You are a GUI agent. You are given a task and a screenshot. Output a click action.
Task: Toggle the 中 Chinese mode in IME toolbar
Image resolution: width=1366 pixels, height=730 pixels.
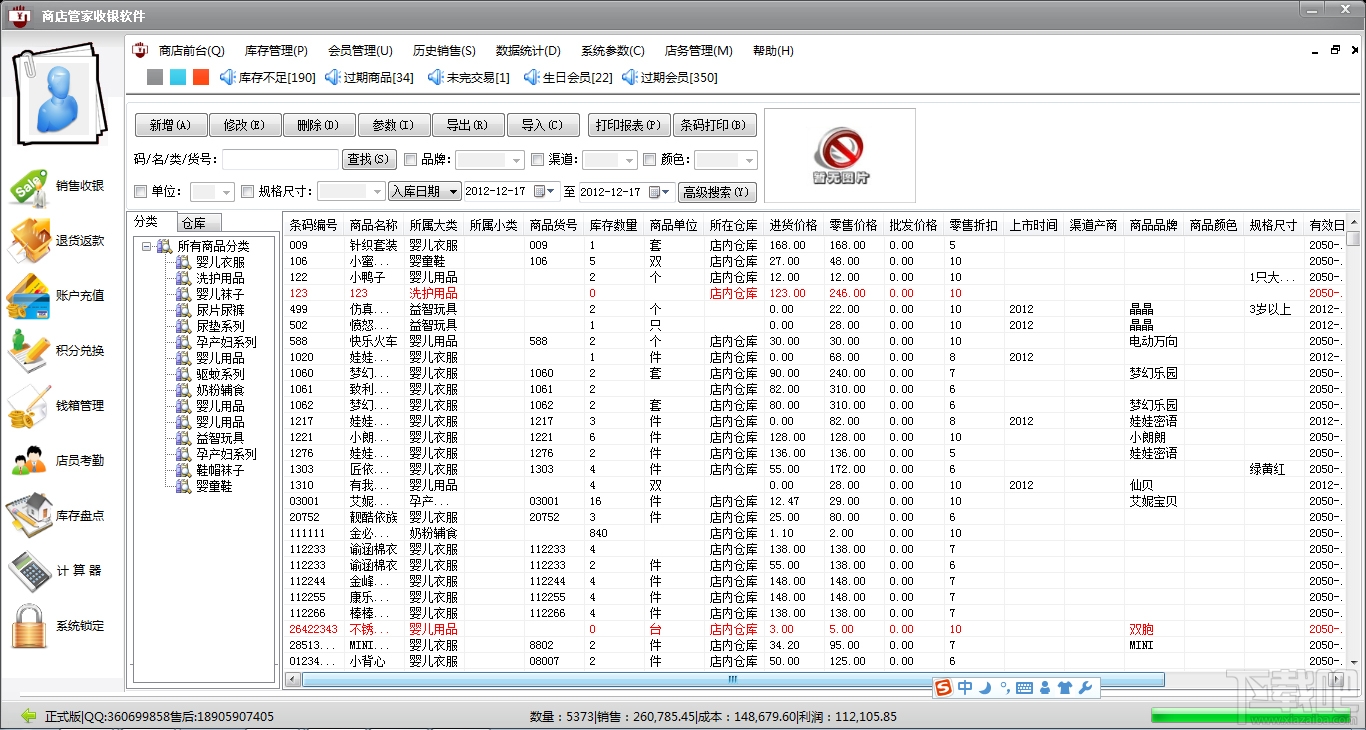965,687
